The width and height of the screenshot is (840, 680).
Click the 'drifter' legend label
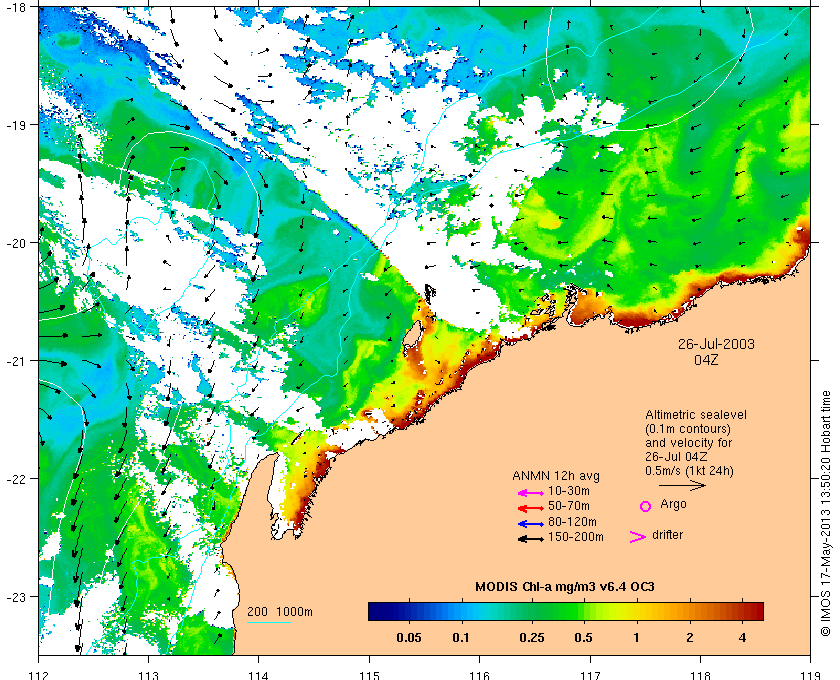tap(668, 535)
